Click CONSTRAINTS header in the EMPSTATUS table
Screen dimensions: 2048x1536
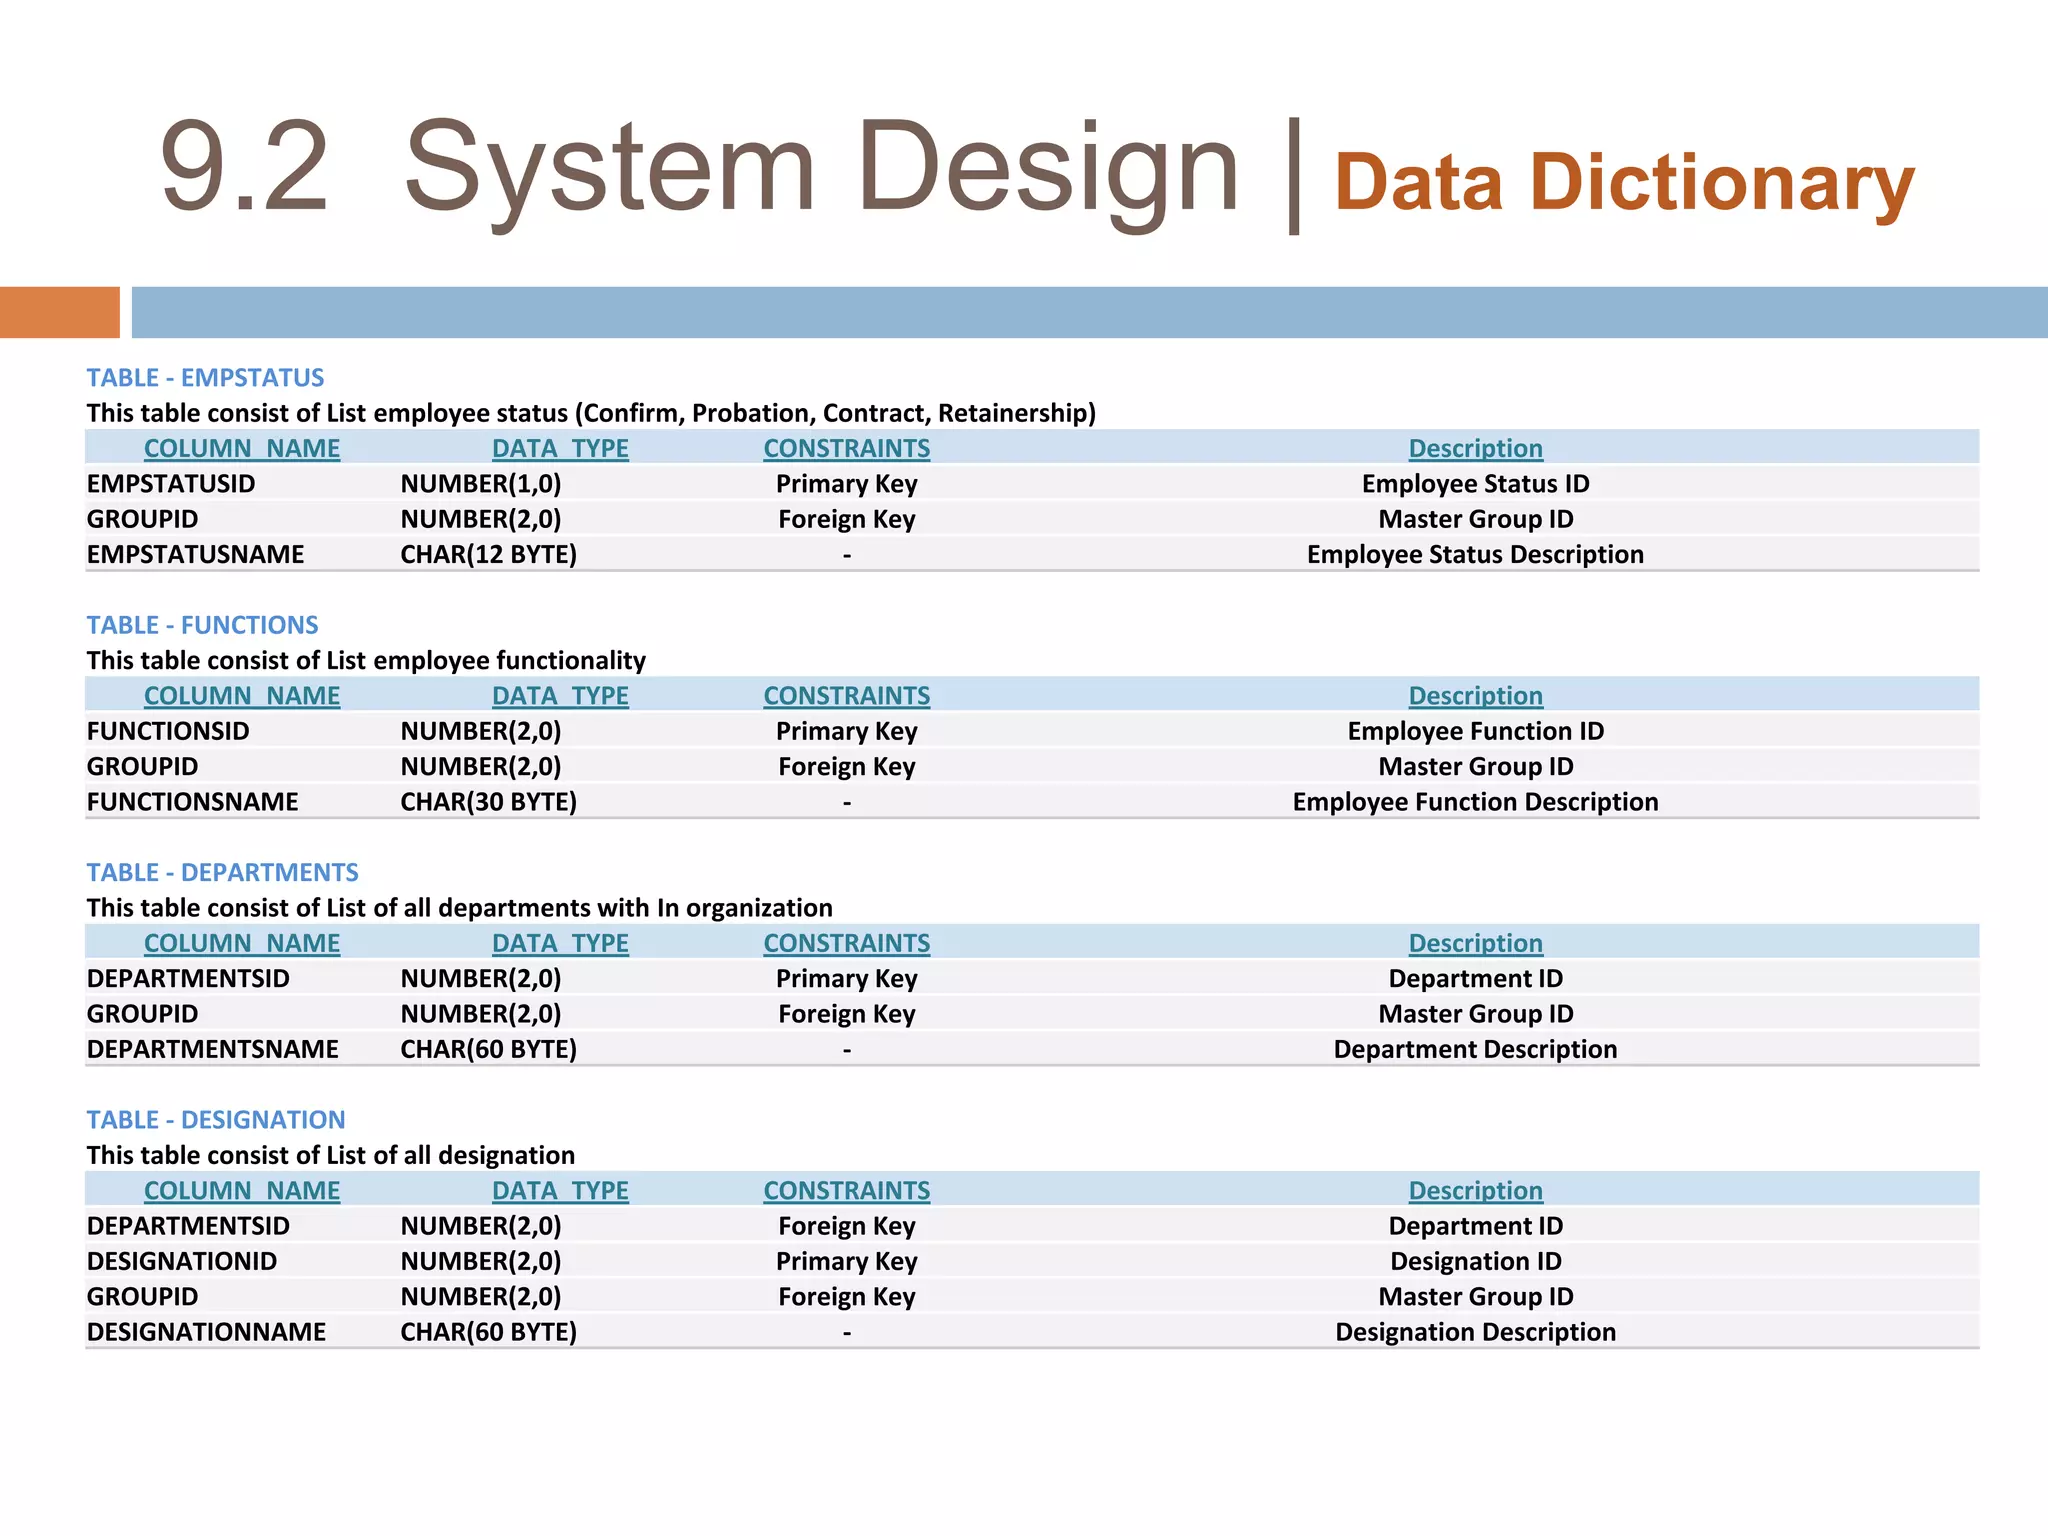(x=847, y=448)
